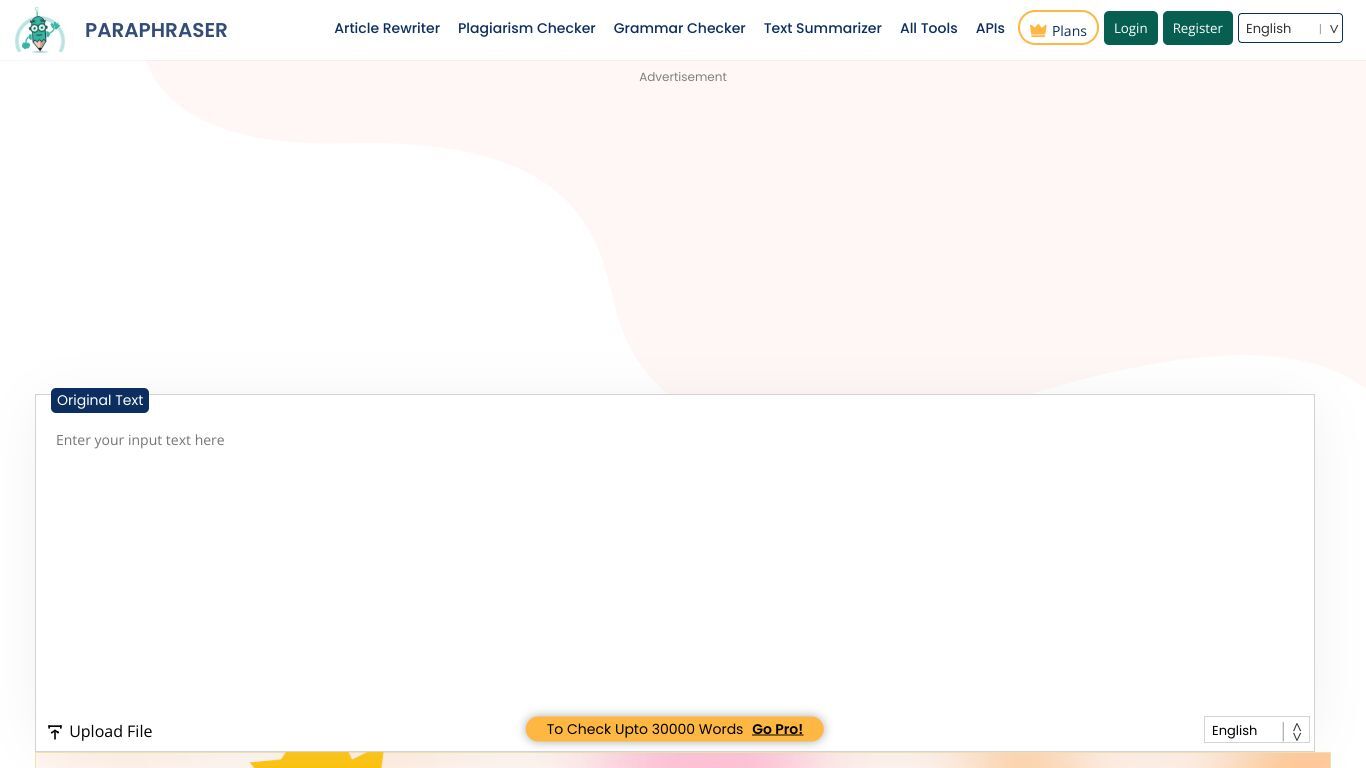Expand the text language selector in editor
This screenshot has height=768, width=1366.
point(1243,730)
